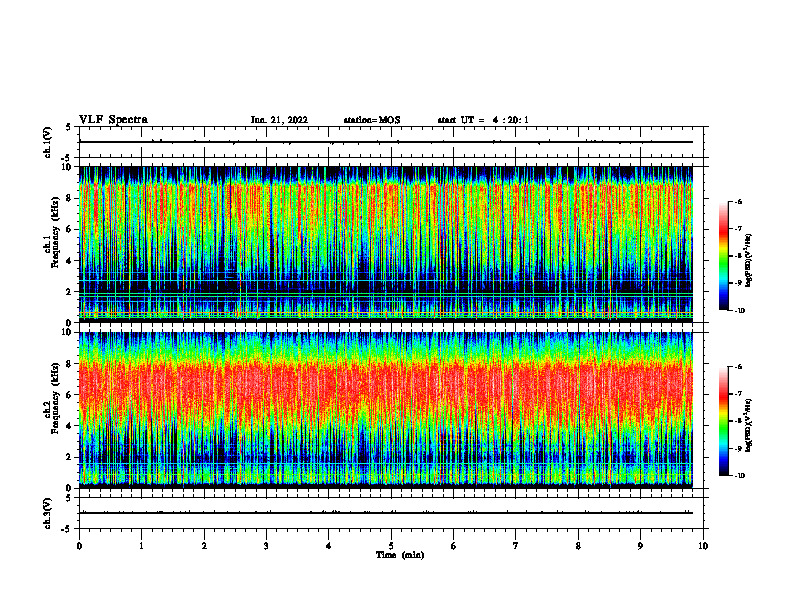Click the "-10" label on upper colorbar
792x612 pixels.
(x=739, y=311)
